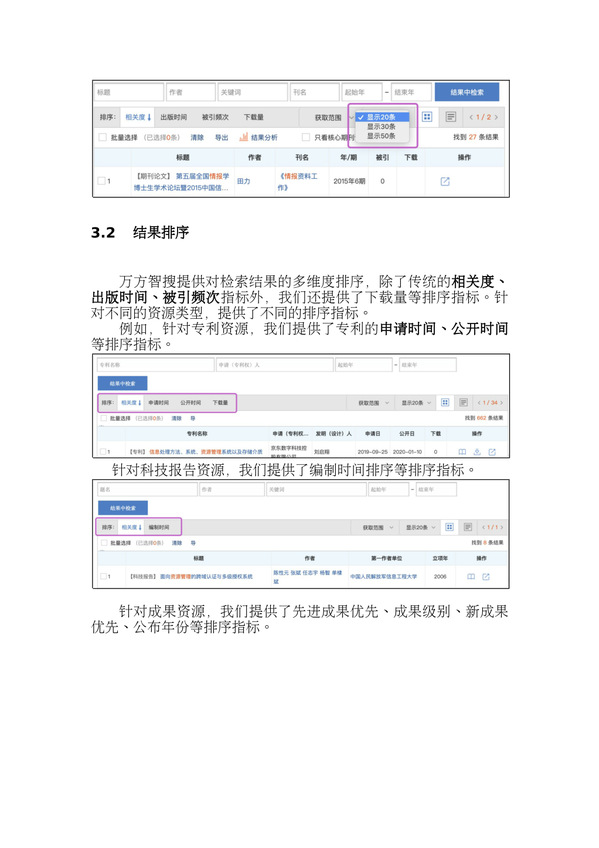Click next-page arrow beside 1/34 pager

pyautogui.click(x=502, y=402)
